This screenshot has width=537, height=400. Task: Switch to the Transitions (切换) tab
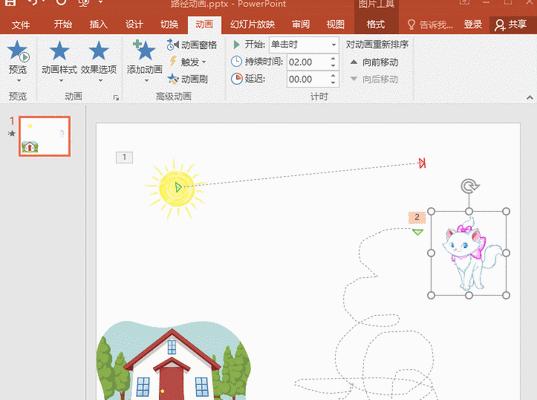pos(170,24)
